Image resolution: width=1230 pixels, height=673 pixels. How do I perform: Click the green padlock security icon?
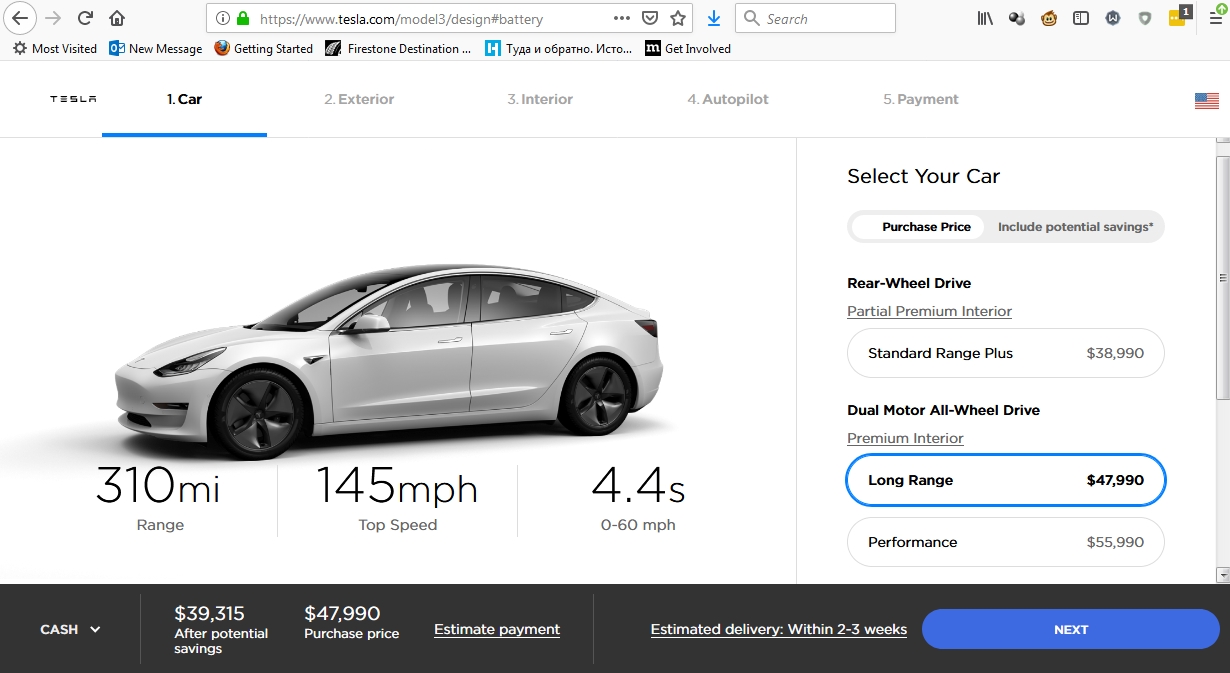(x=242, y=18)
